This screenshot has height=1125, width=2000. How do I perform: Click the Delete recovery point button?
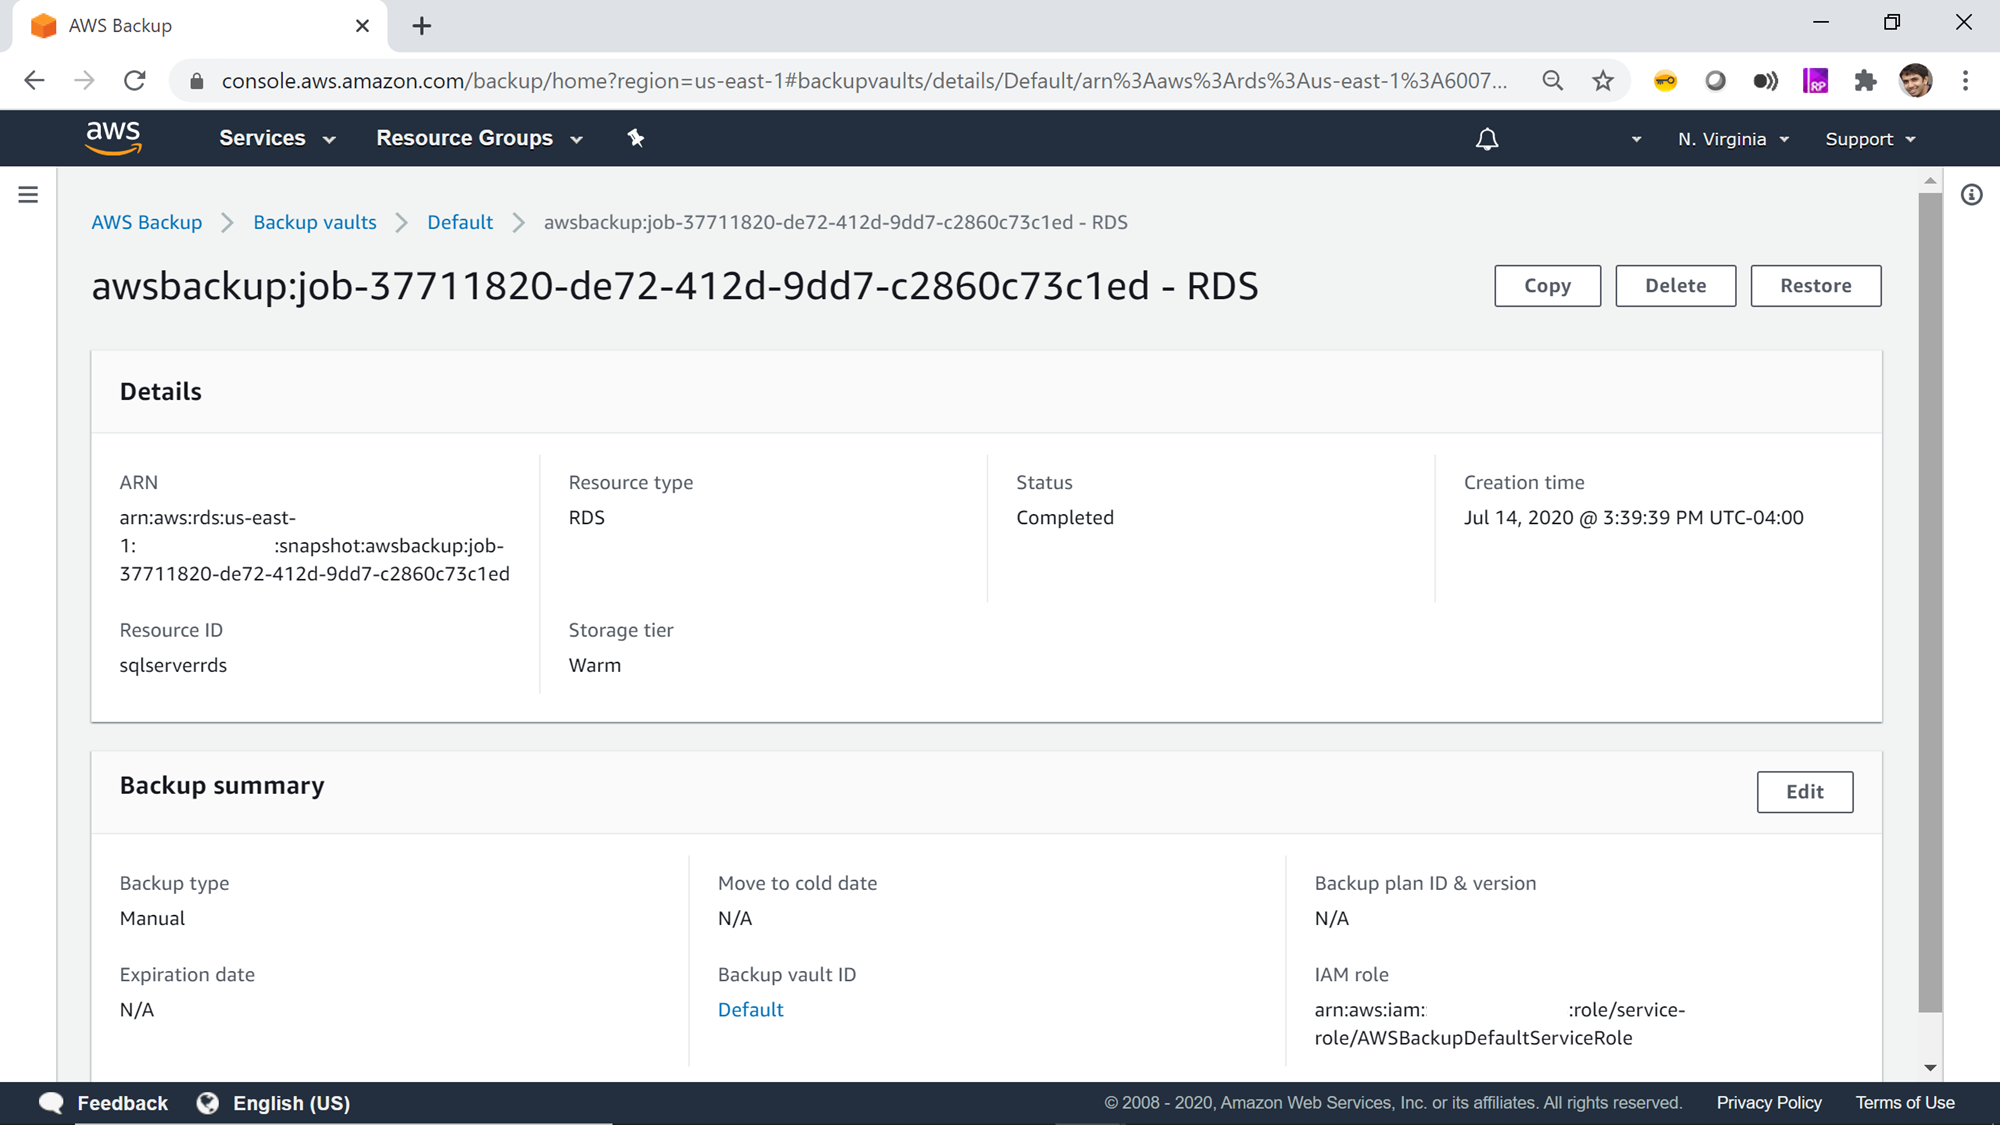click(1675, 286)
